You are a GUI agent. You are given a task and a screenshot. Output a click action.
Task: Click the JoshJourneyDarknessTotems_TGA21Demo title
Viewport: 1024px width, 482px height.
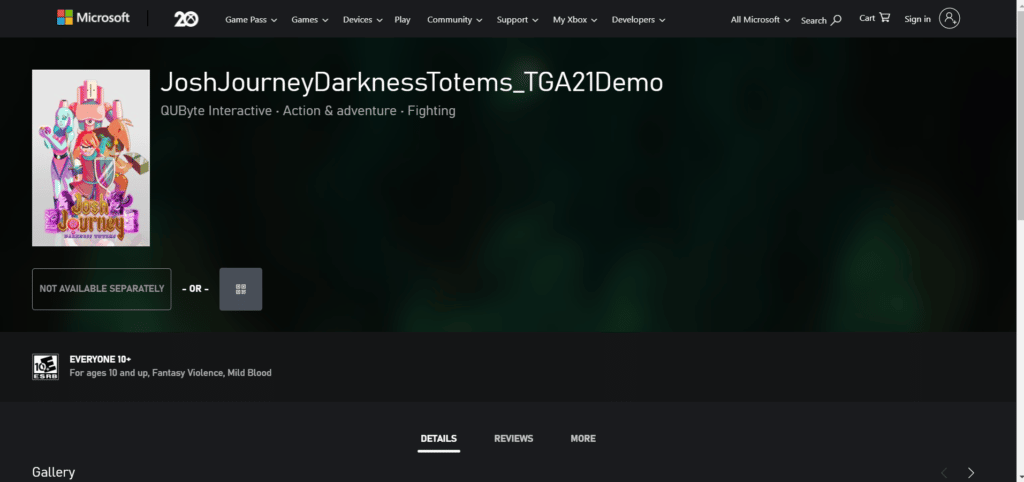click(x=411, y=83)
